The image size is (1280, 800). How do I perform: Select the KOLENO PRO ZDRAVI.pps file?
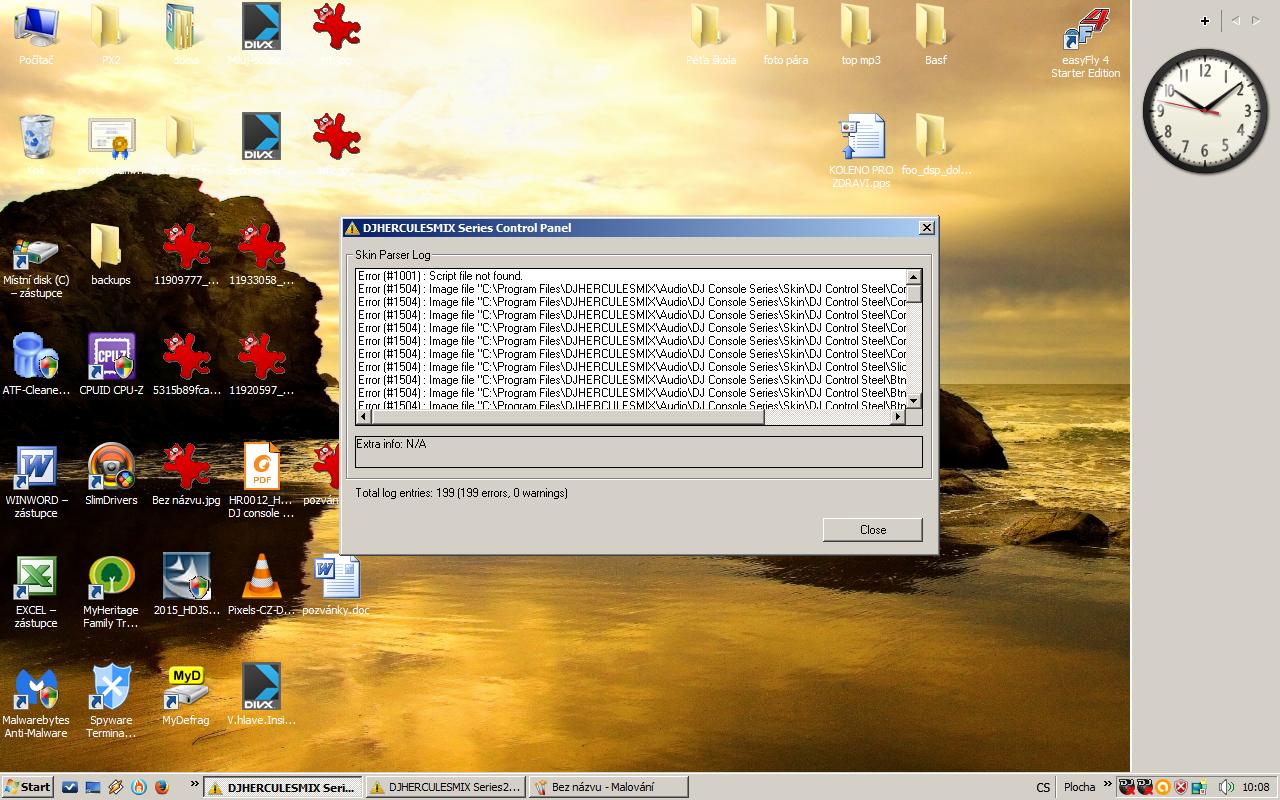pyautogui.click(x=861, y=151)
